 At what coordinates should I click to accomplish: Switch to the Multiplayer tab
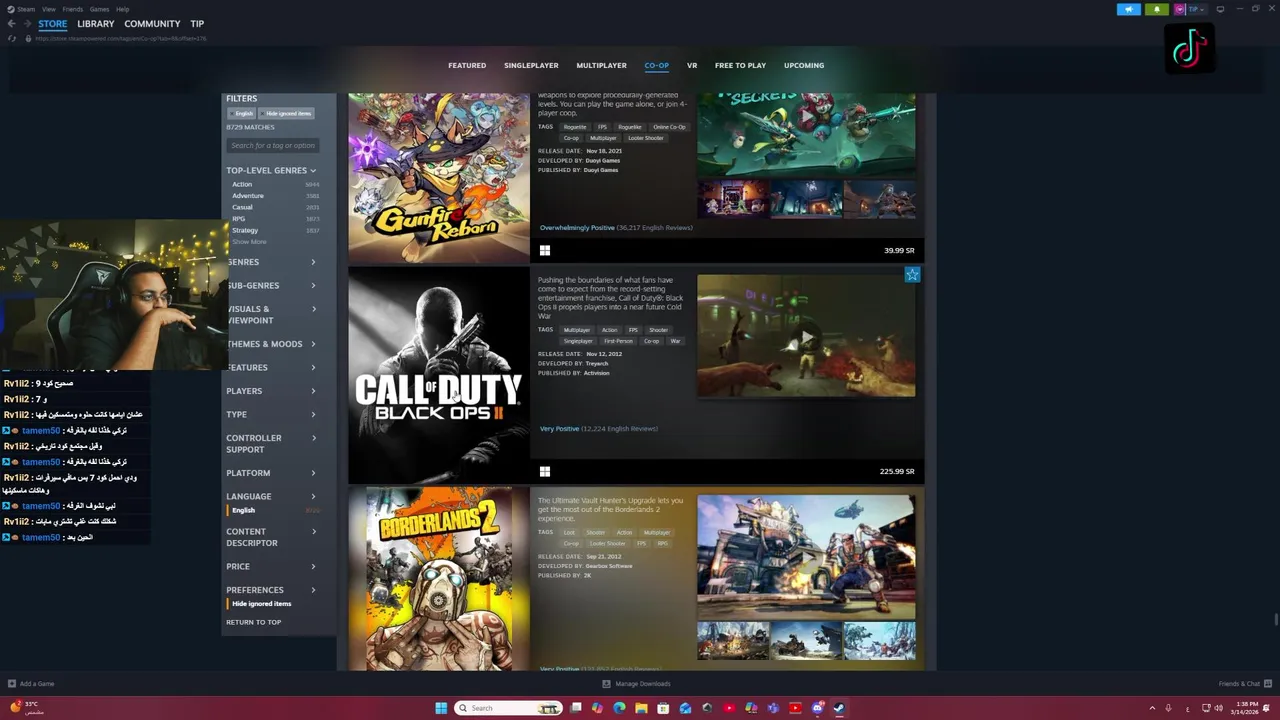(x=601, y=65)
